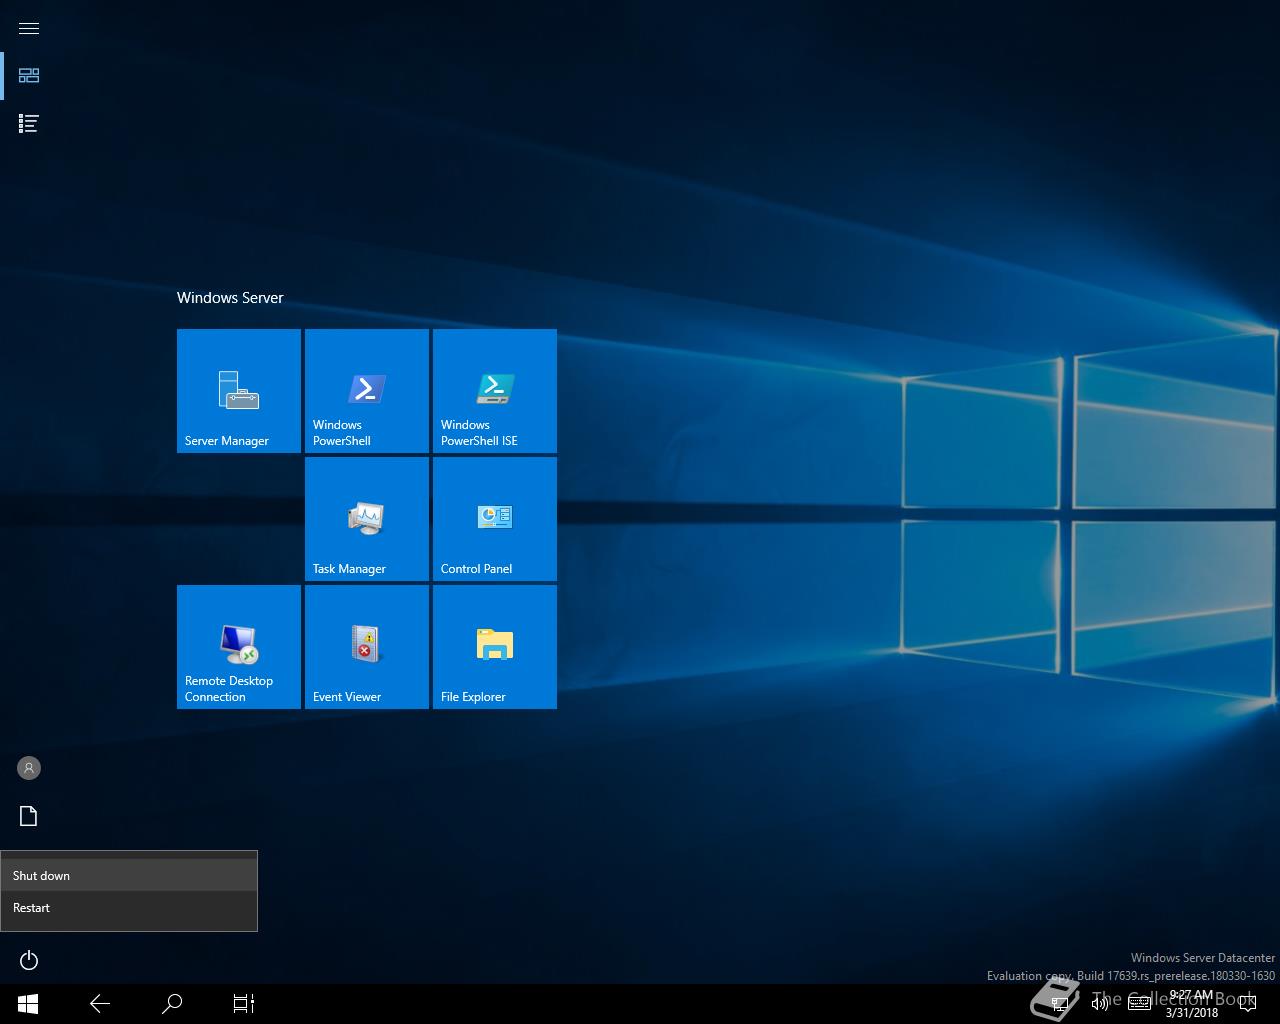The height and width of the screenshot is (1024, 1280).
Task: Launch the Windows PowerShell ISE tile
Action: 495,391
